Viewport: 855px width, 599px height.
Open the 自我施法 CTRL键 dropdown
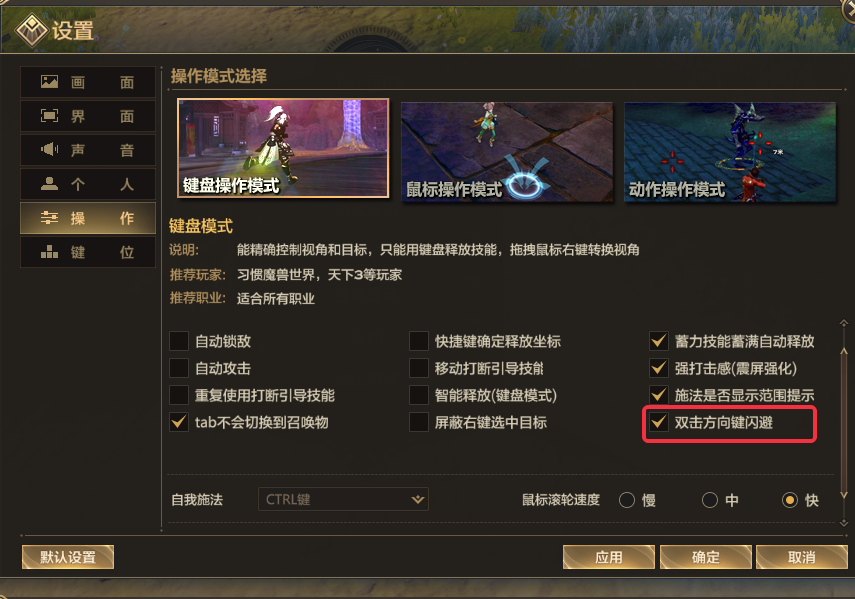coord(343,499)
